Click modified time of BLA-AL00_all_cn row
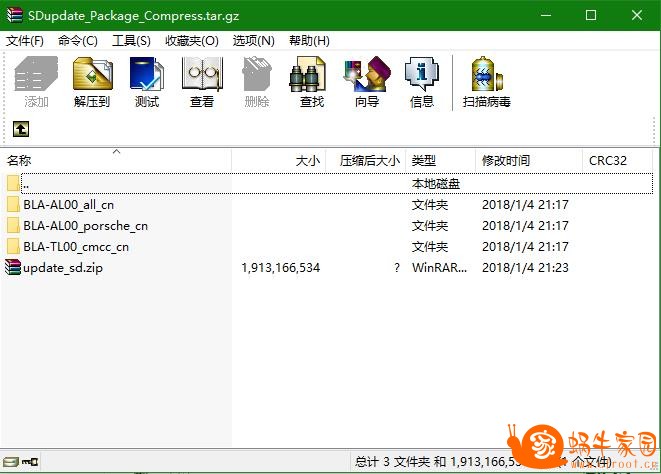661x474 pixels. coord(525,205)
